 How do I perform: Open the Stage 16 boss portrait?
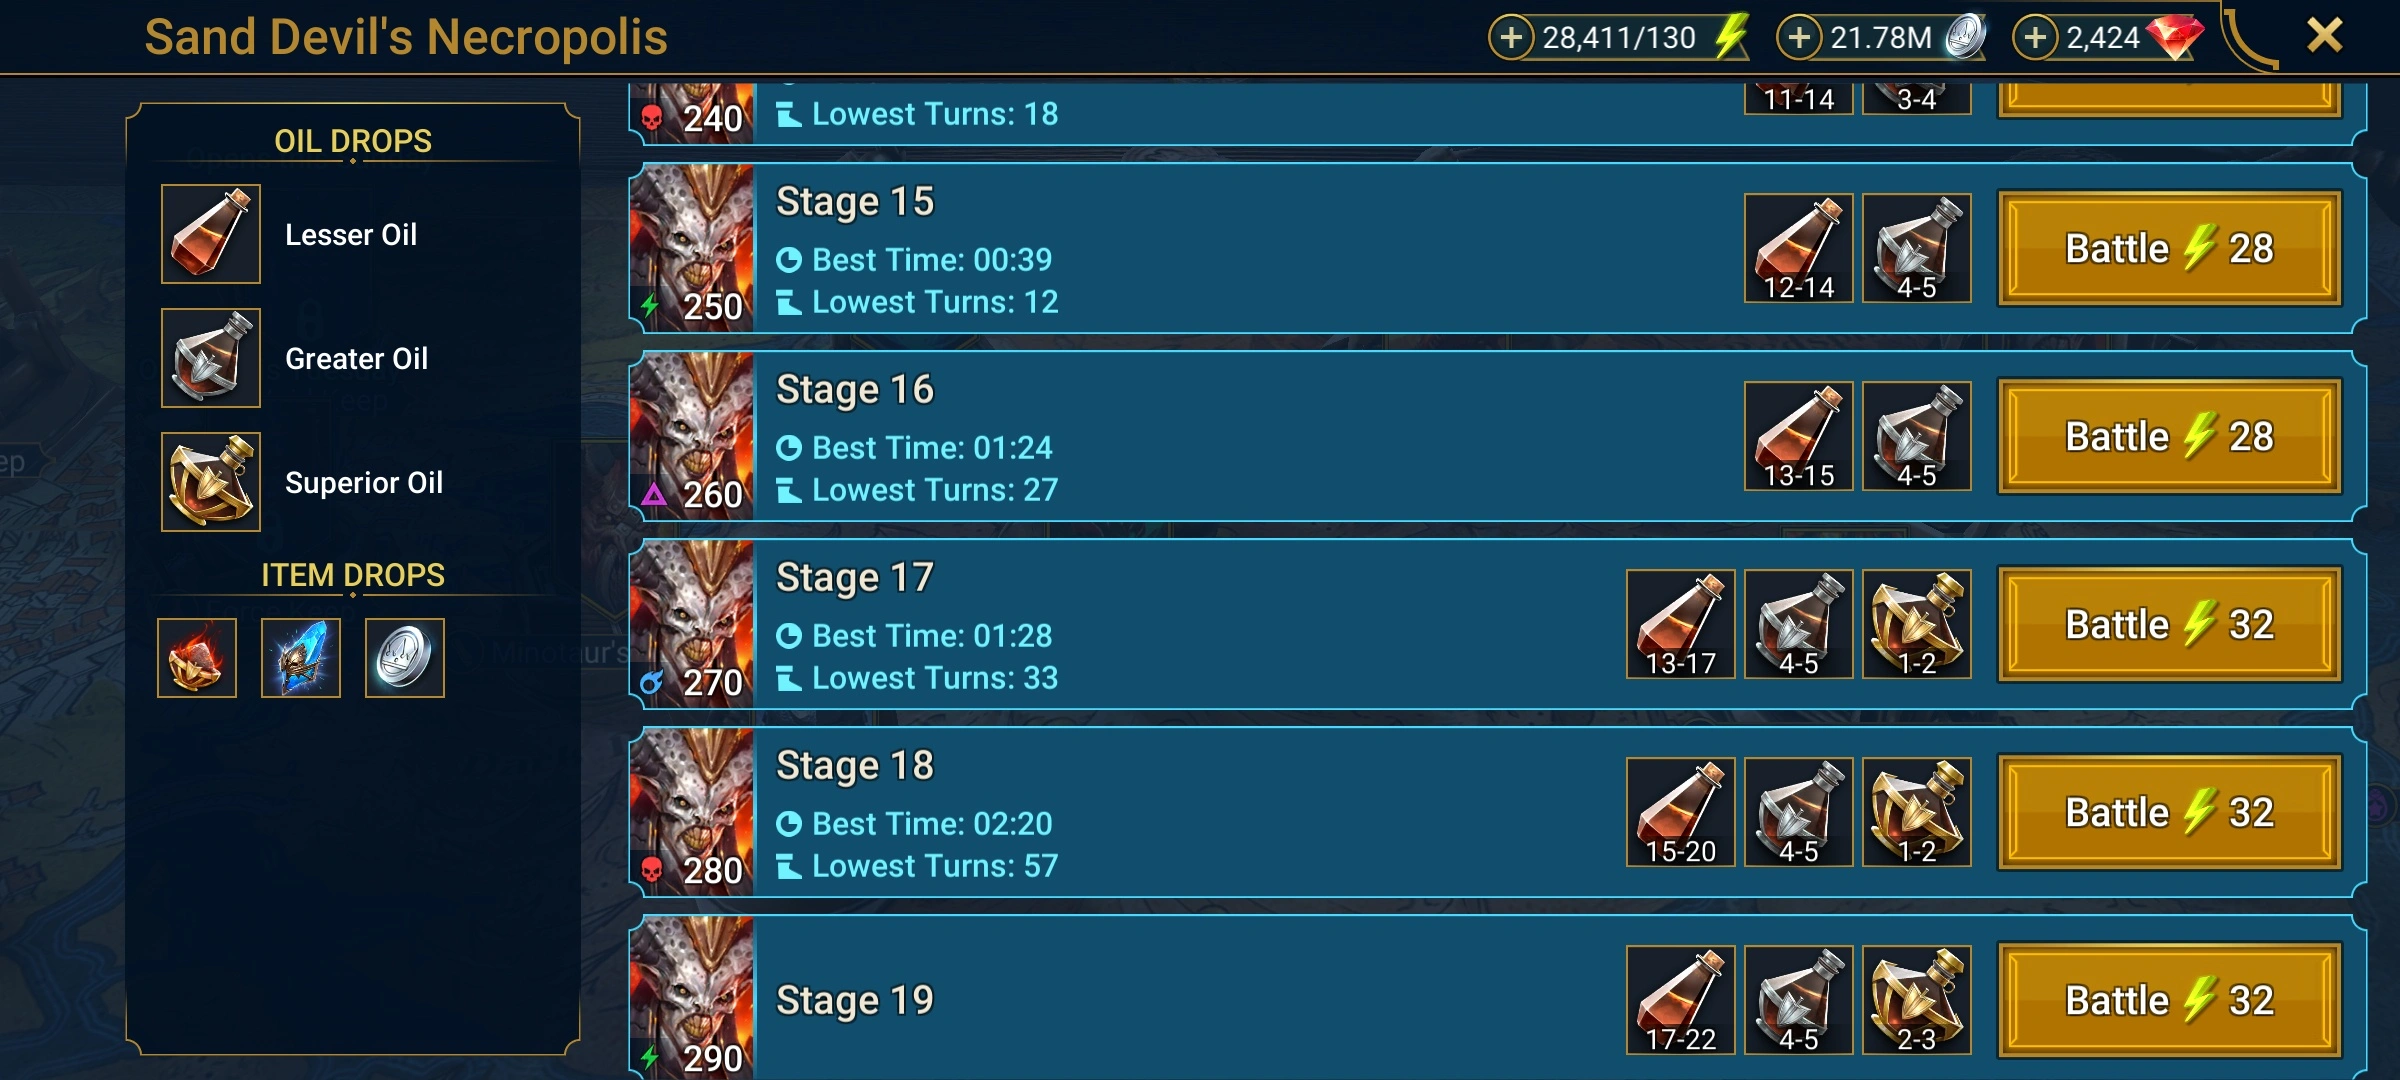pyautogui.click(x=692, y=436)
